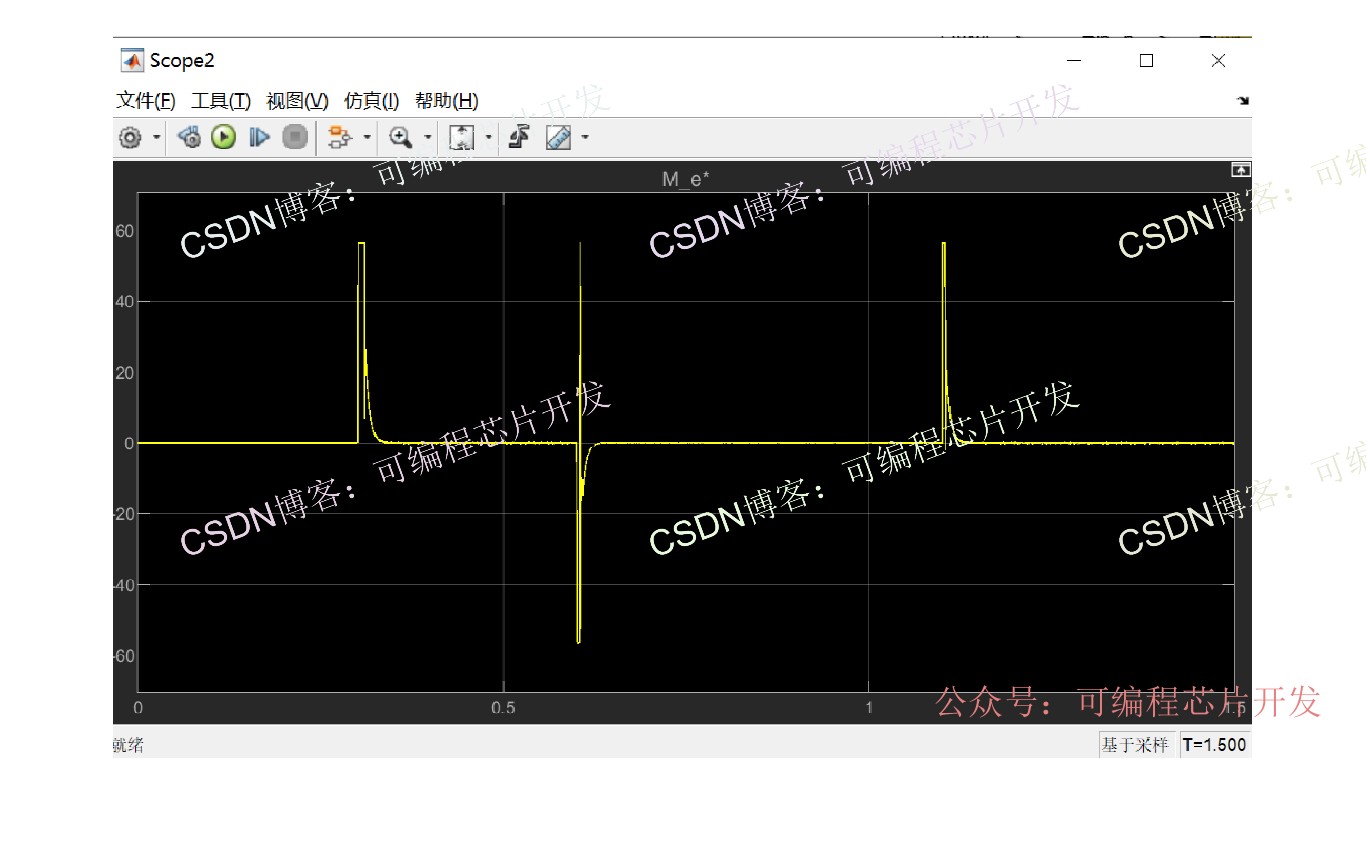1366x860 pixels.
Task: Click the Scope2 window title text
Action: (x=182, y=61)
